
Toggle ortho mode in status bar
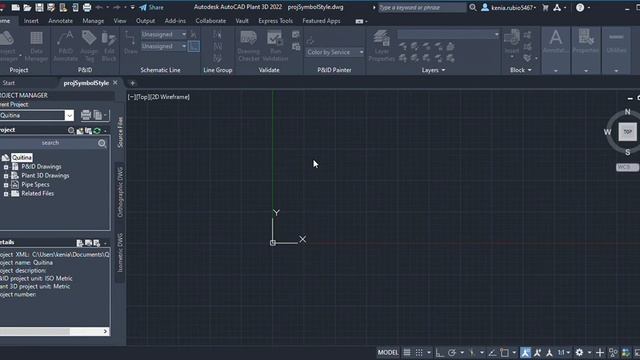click(x=440, y=353)
